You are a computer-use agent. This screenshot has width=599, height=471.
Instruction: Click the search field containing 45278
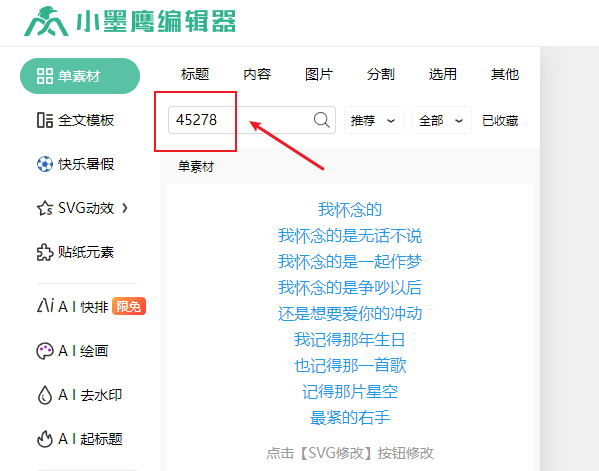click(x=252, y=120)
